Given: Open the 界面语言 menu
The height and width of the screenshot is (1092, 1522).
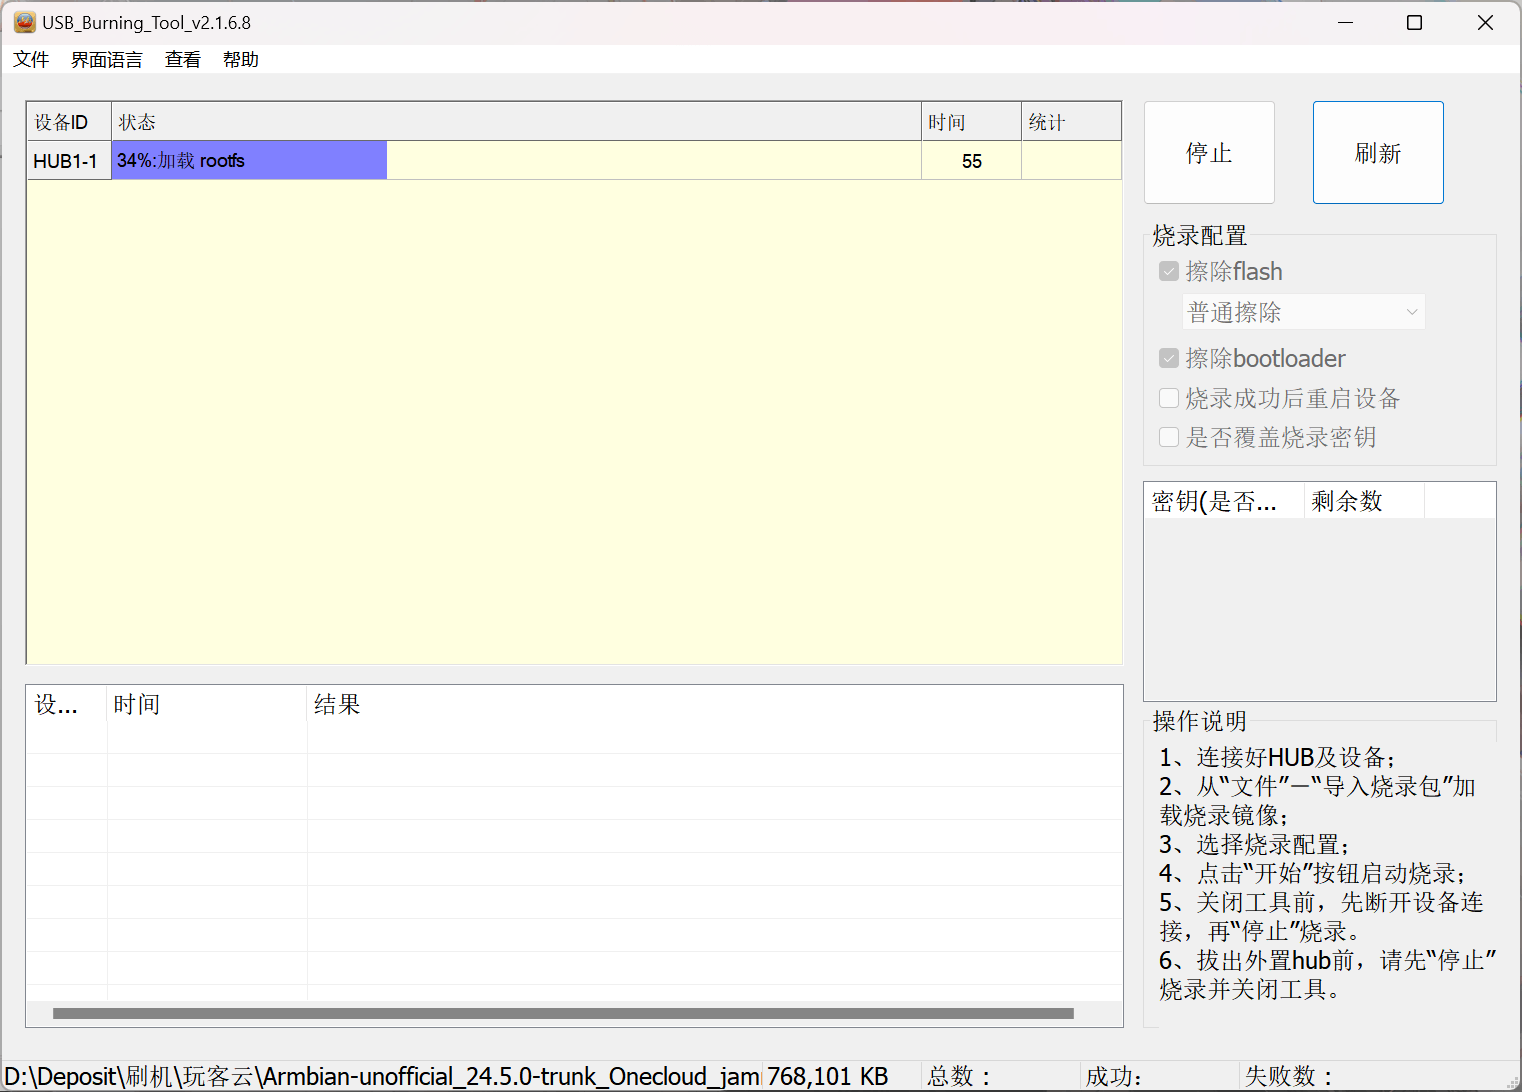Looking at the screenshot, I should (106, 60).
